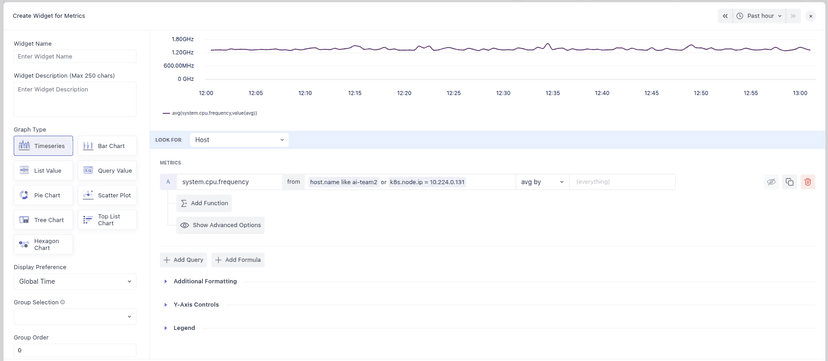Click the group by (everything) field
Image resolution: width=828 pixels, height=361 pixels.
pos(622,182)
